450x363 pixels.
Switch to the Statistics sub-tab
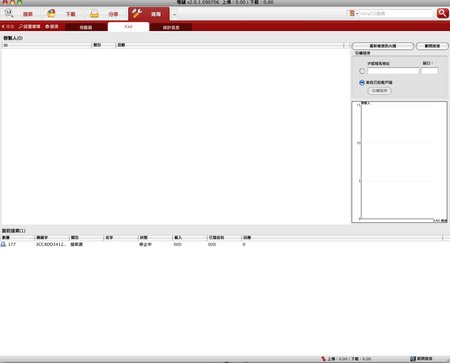pos(171,27)
